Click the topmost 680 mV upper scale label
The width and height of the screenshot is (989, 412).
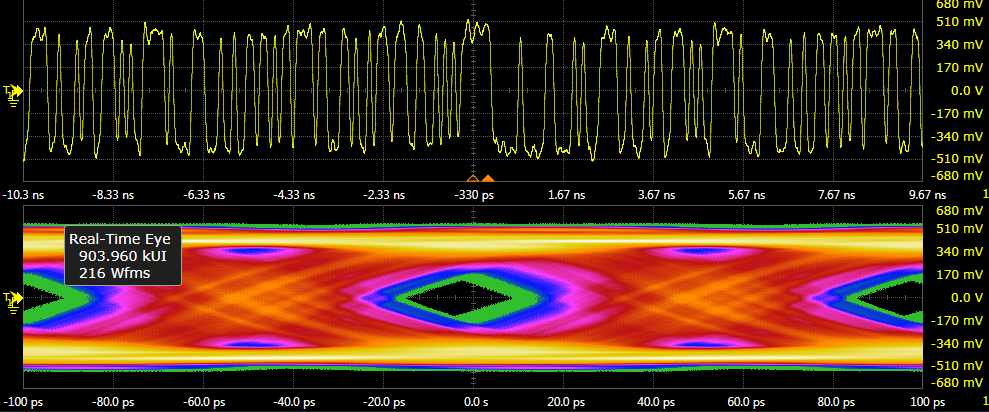click(958, 3)
